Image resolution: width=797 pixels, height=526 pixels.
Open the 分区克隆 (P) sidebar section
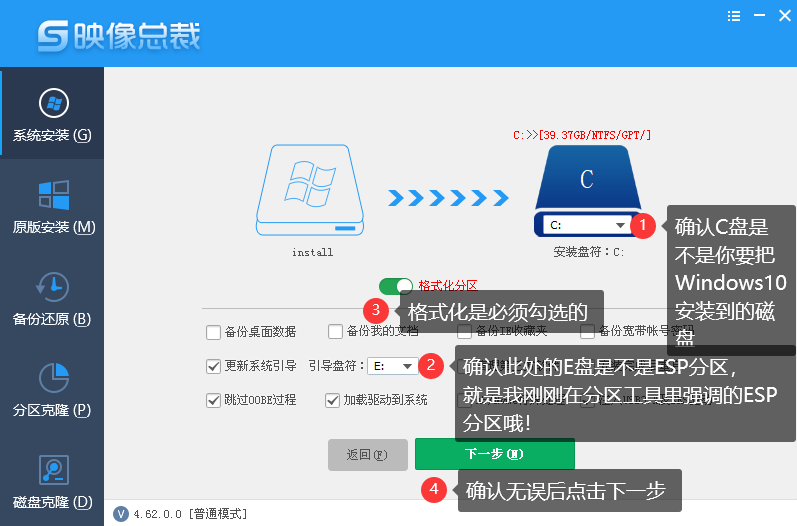click(52, 389)
